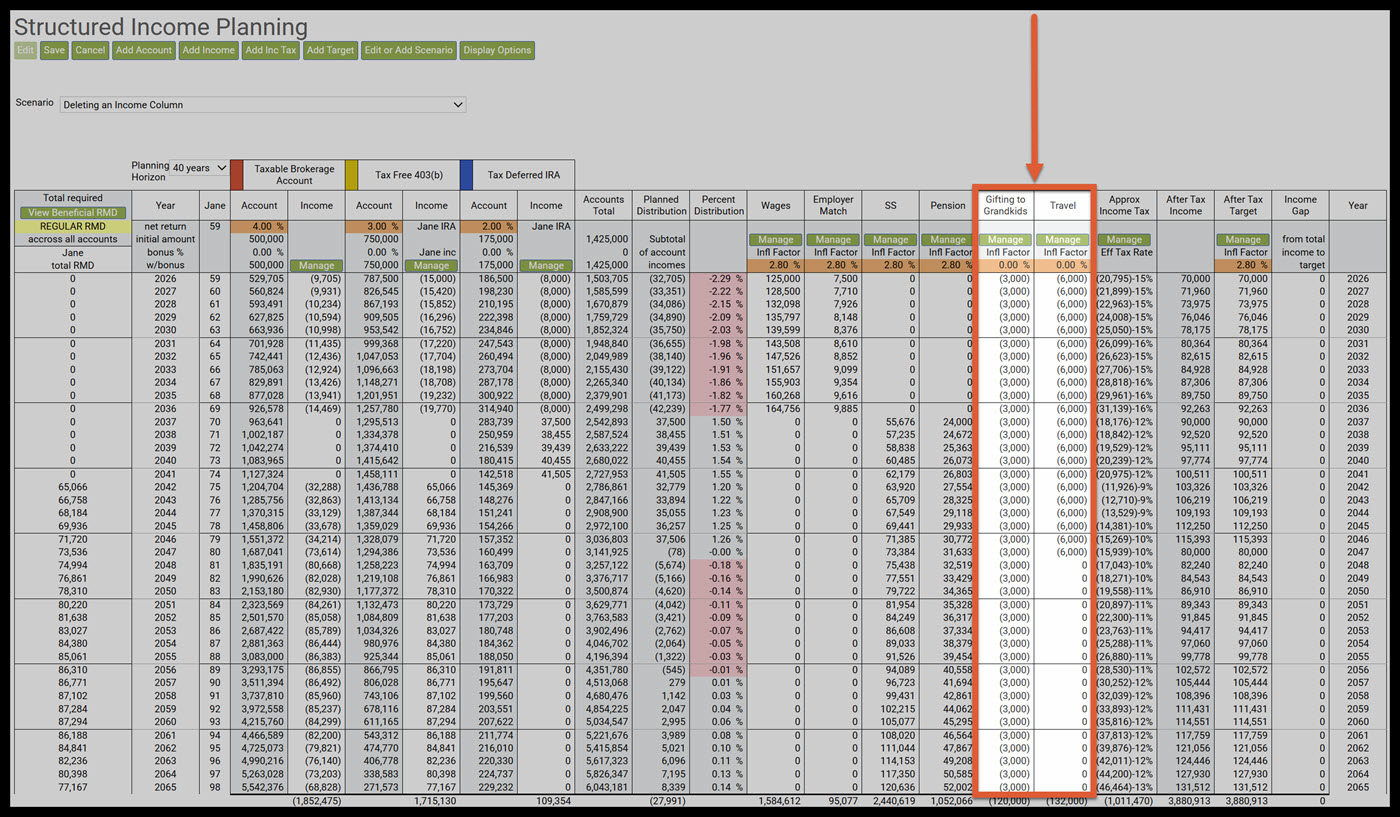Click the Add Target button

(x=330, y=50)
